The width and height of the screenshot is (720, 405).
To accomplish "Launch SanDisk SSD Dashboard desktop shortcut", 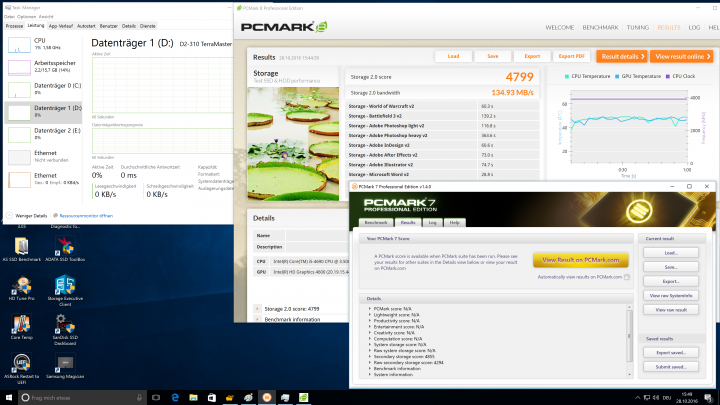I will [65, 329].
